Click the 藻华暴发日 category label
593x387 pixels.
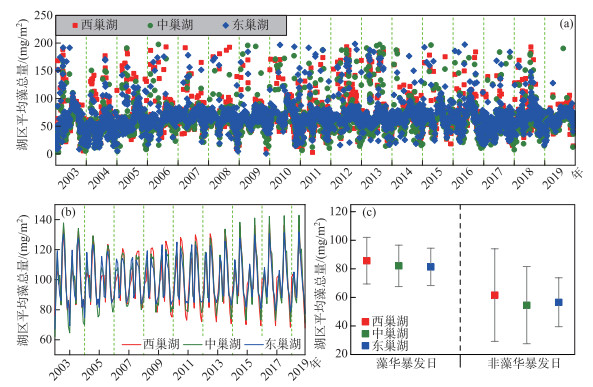[407, 364]
